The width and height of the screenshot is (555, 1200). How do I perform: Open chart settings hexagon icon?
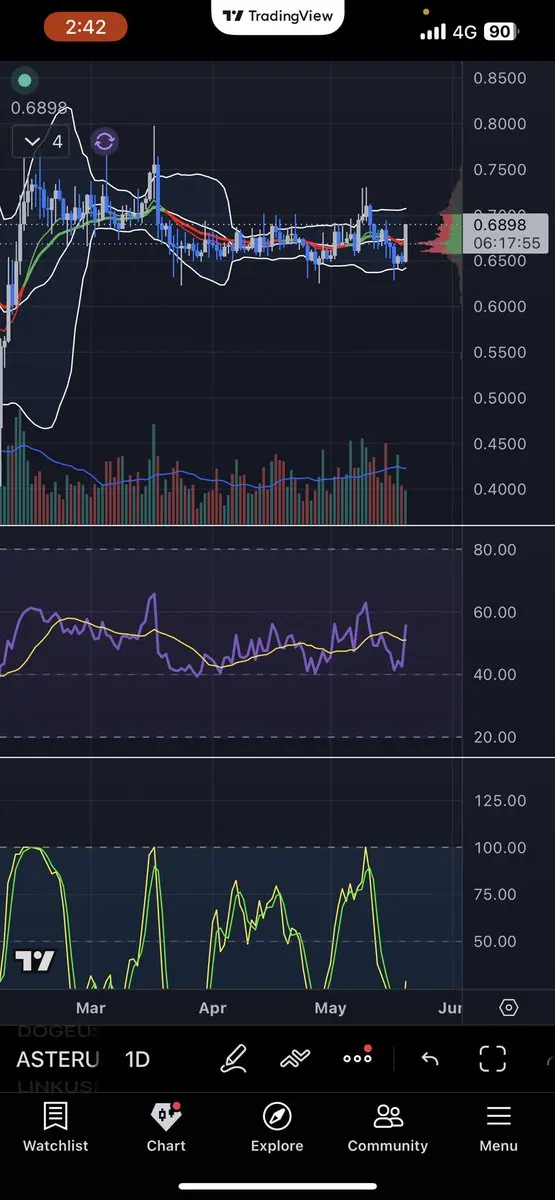pos(509,1007)
